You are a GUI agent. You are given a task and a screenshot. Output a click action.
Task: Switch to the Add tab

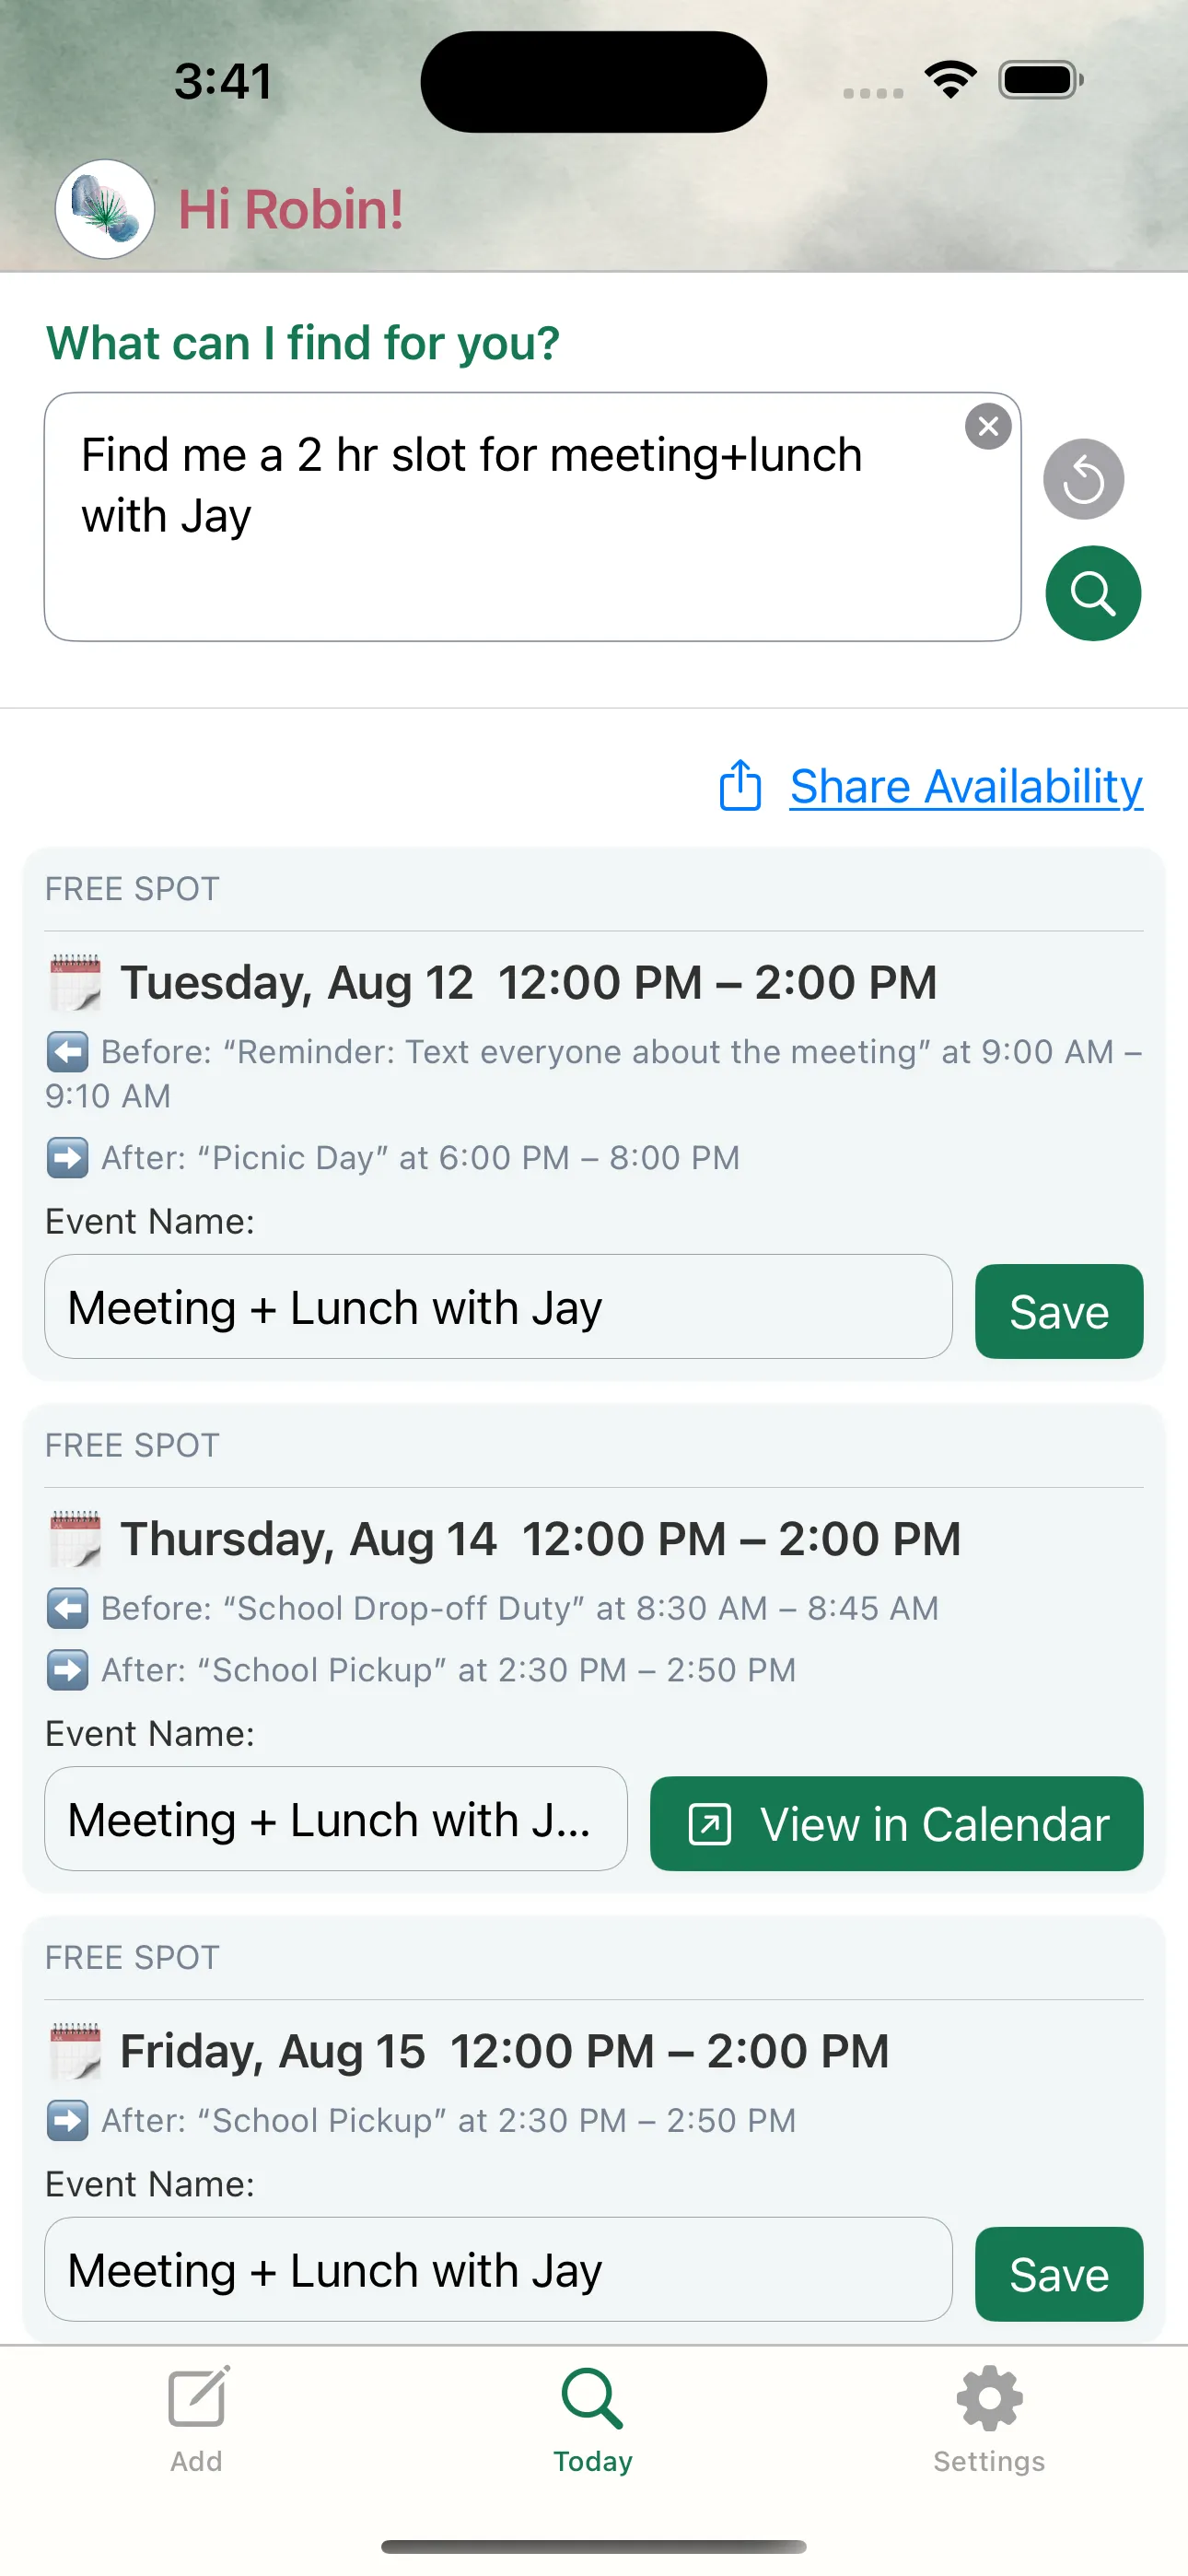click(197, 2418)
